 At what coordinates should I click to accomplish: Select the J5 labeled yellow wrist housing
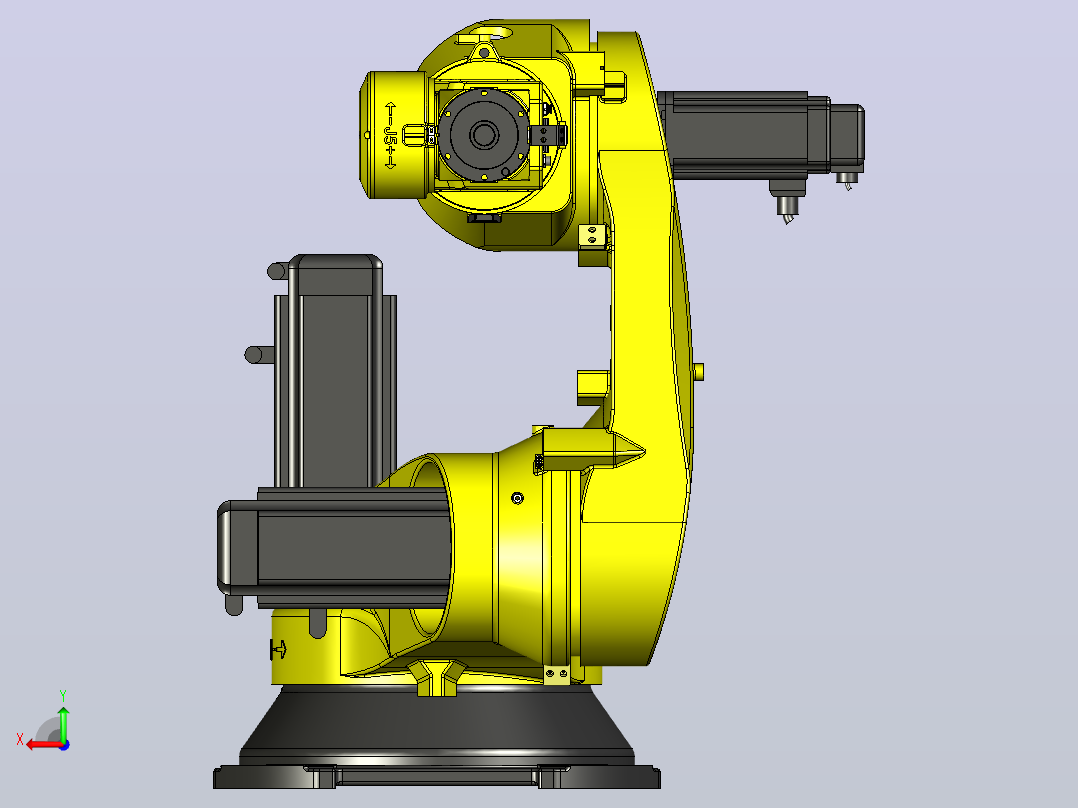coord(393,135)
